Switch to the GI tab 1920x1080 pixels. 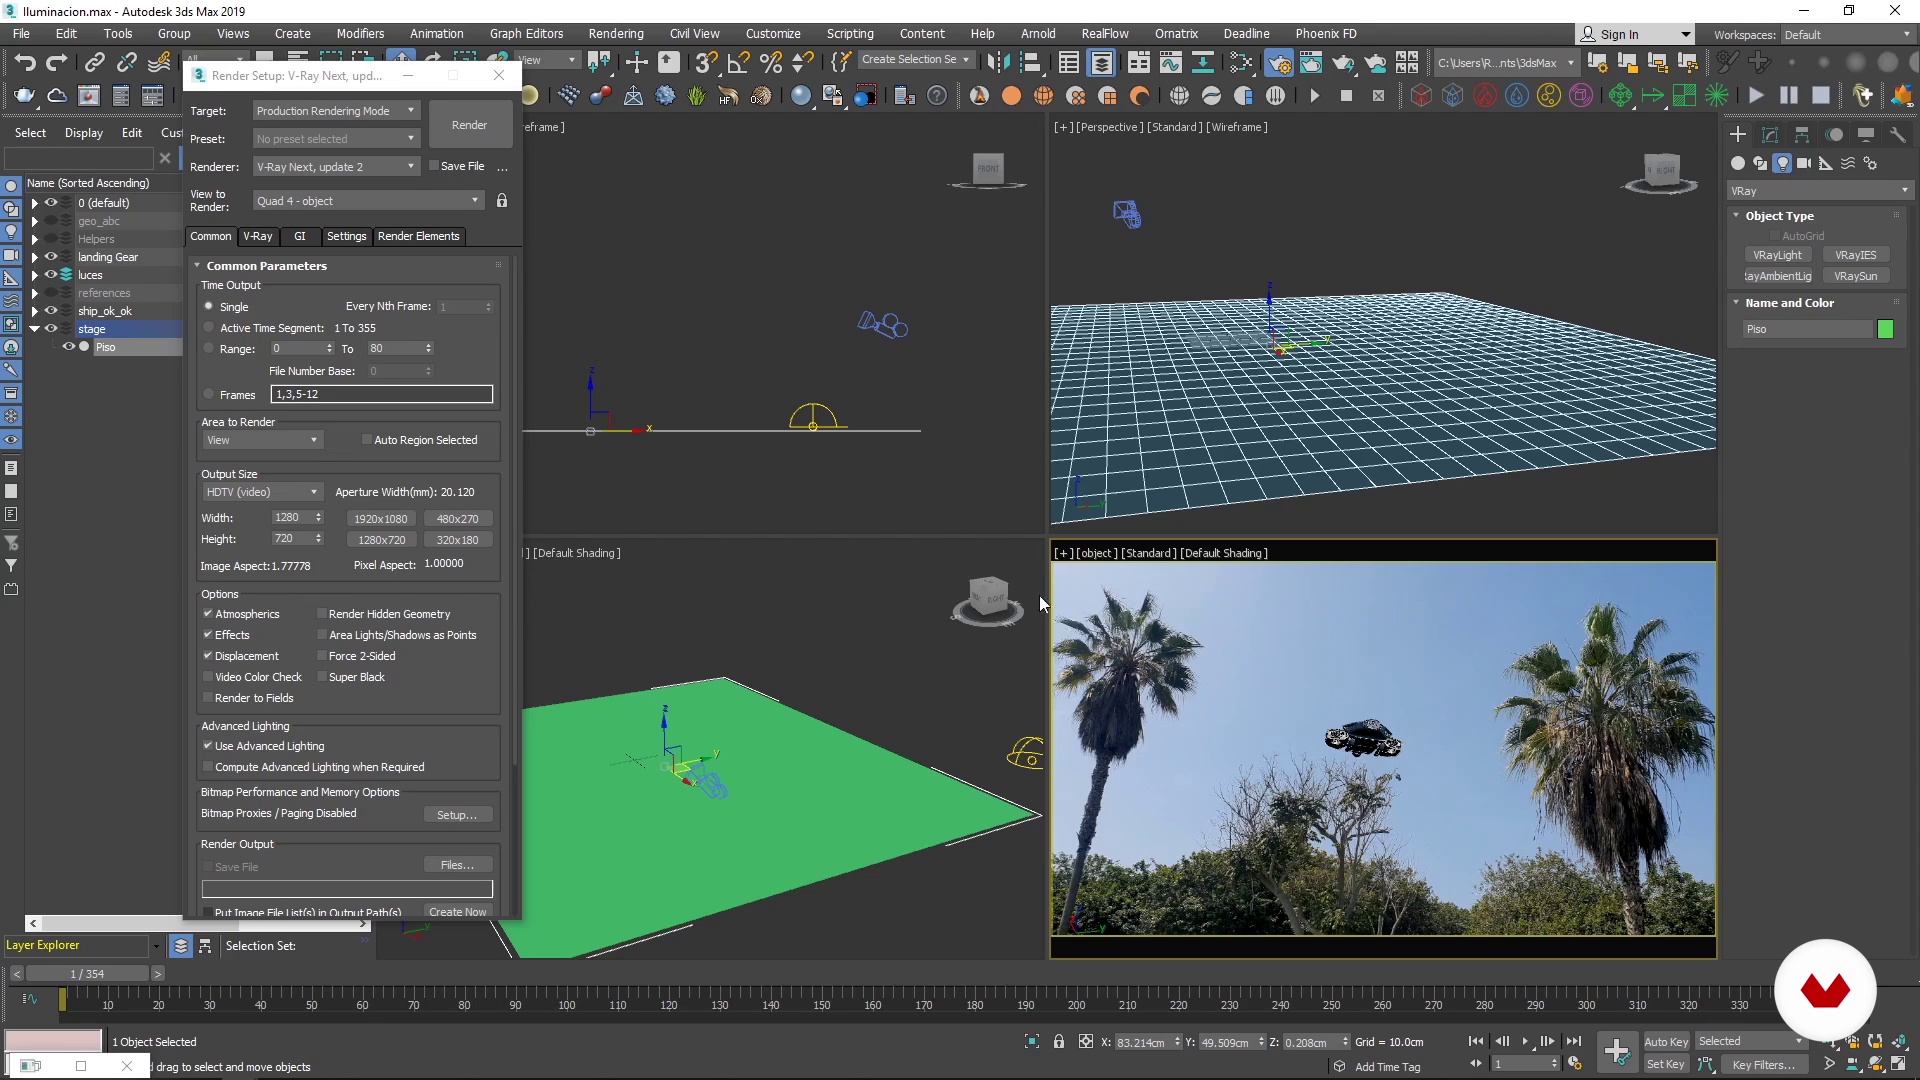(299, 236)
